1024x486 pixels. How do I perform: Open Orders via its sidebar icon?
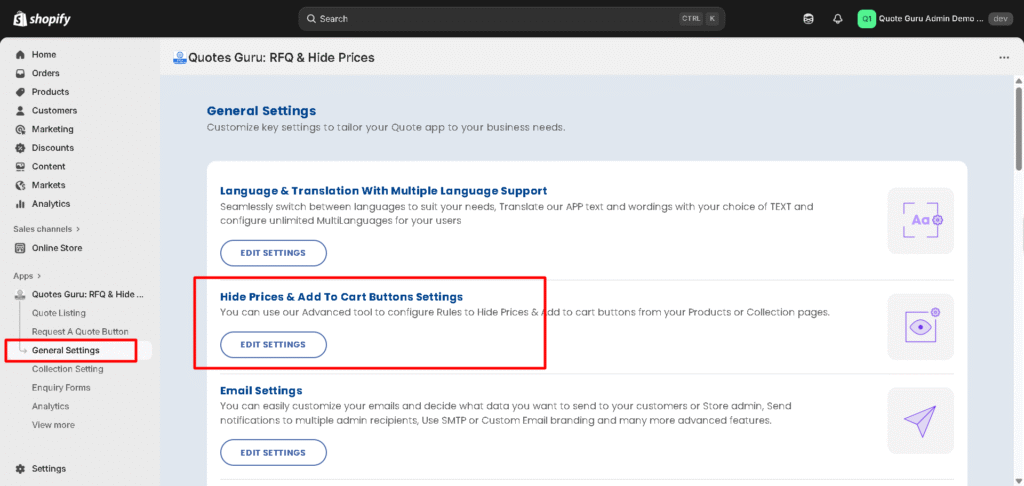point(20,73)
